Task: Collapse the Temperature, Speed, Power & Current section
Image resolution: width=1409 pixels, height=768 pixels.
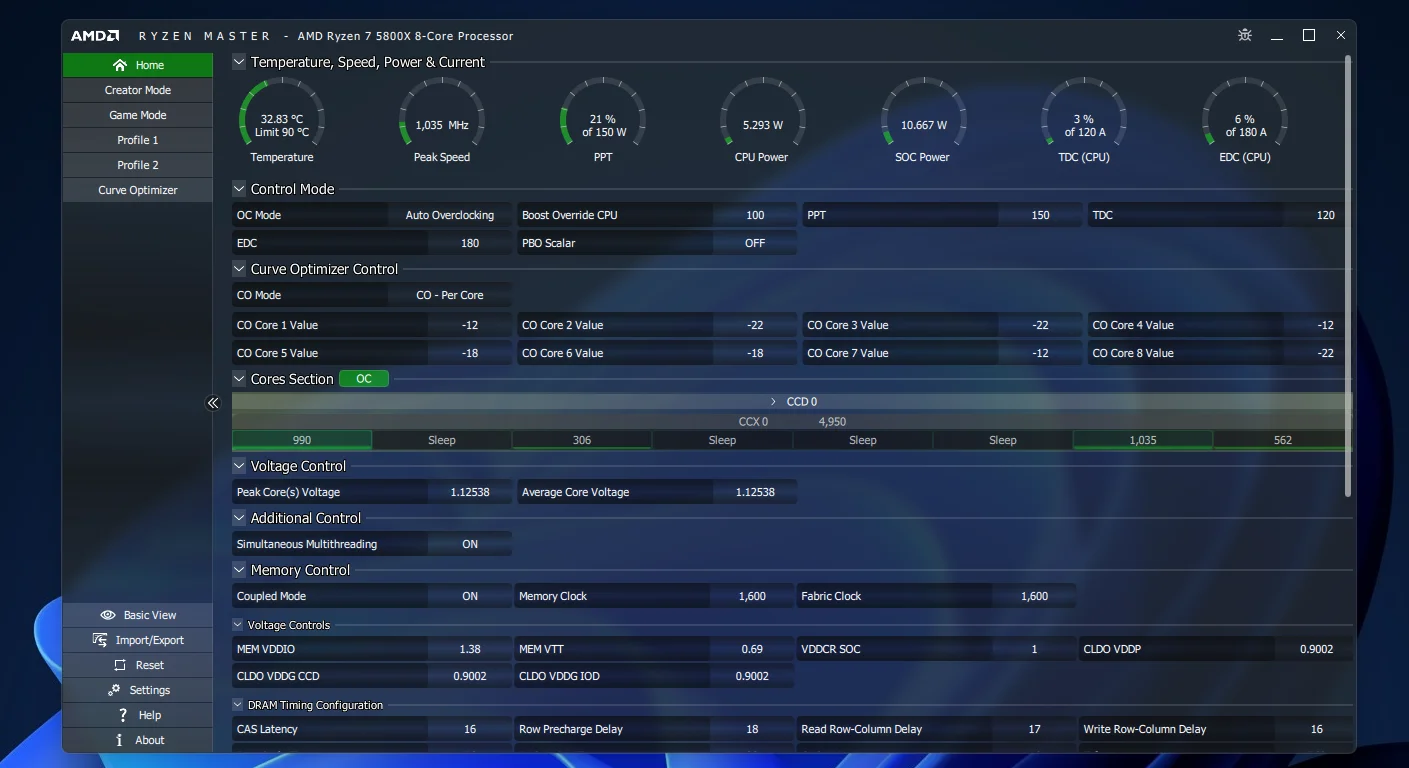Action: [x=239, y=62]
